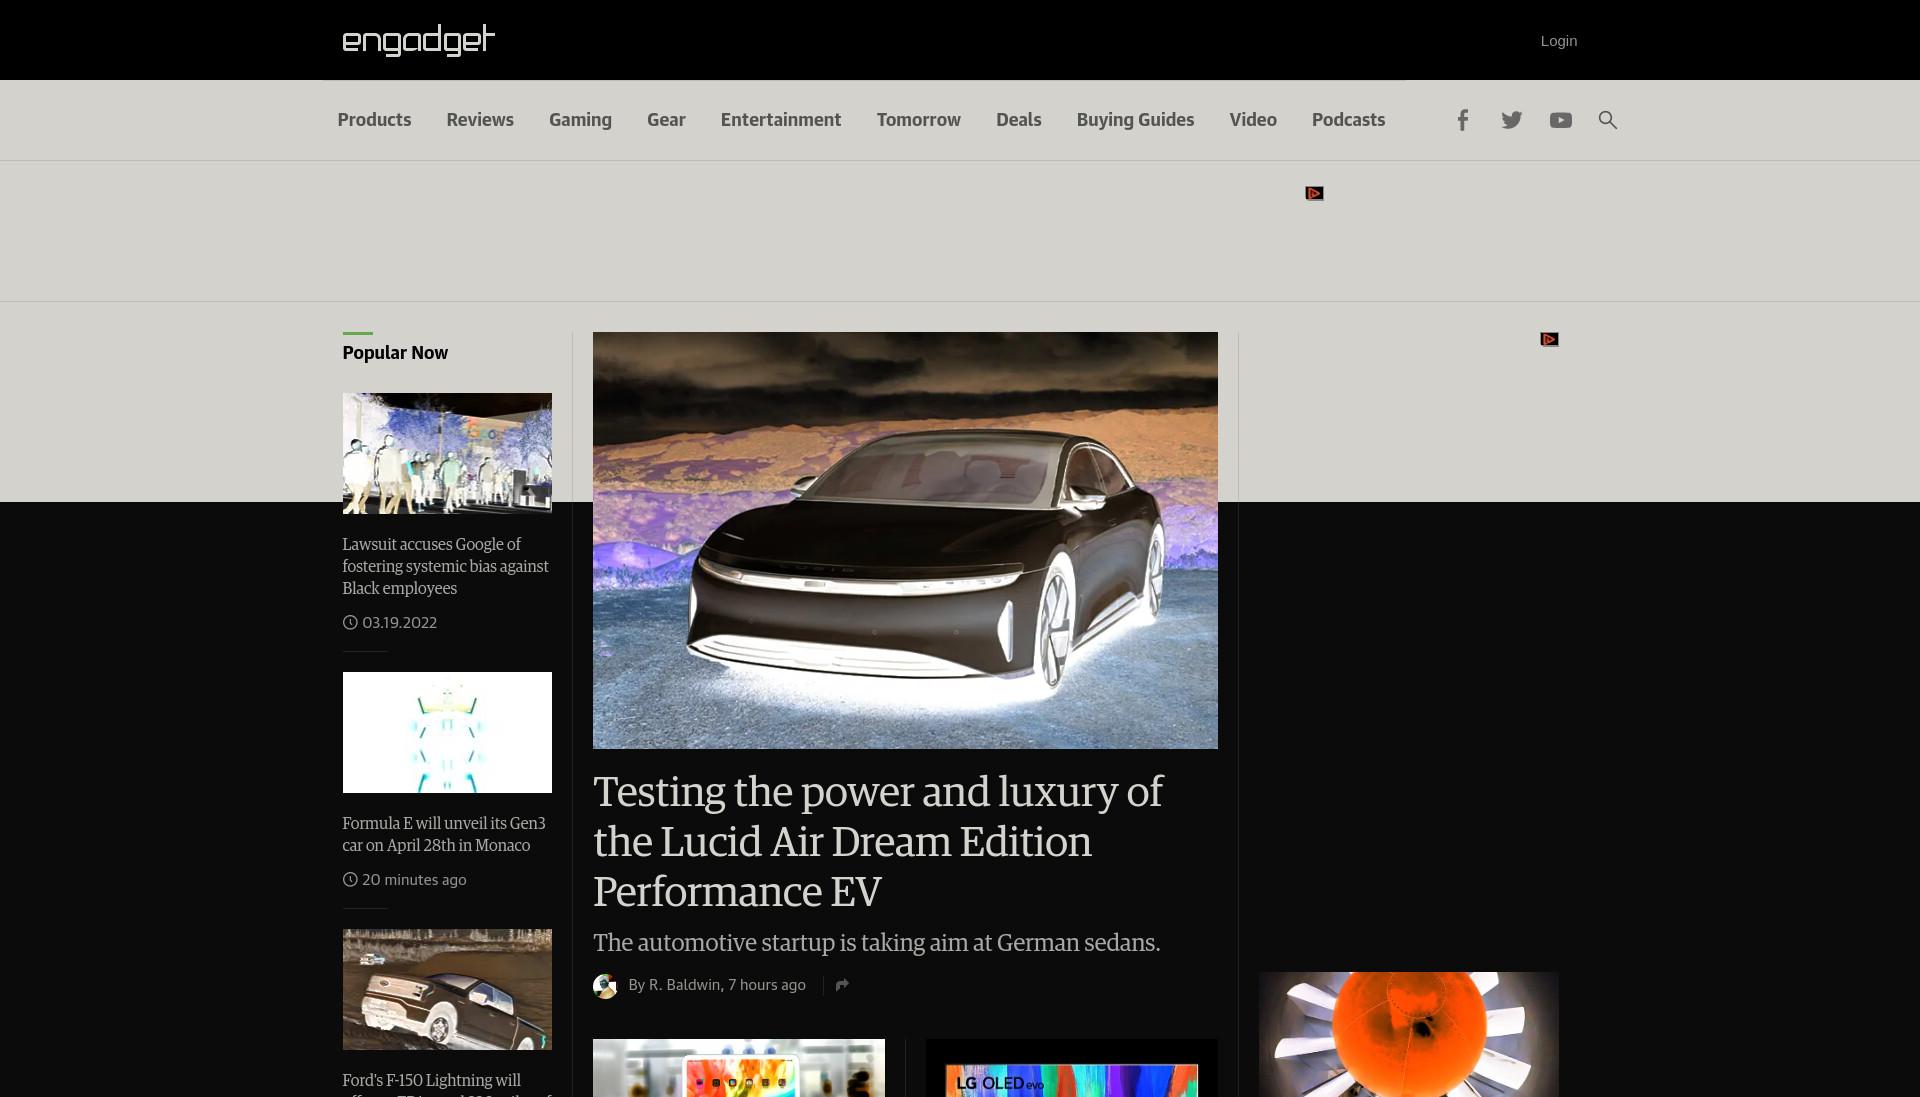This screenshot has height=1097, width=1920.
Task: Click the 20 minutes ago timestamp
Action: [414, 880]
